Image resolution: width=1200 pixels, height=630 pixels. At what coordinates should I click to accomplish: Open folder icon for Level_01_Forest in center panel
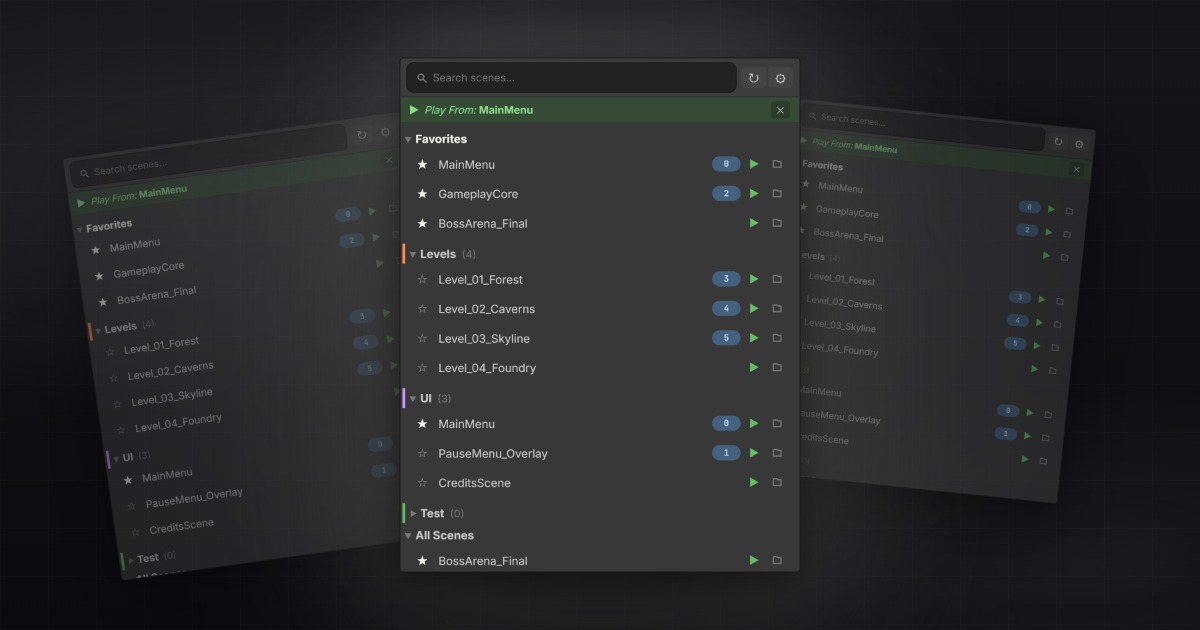click(x=777, y=279)
